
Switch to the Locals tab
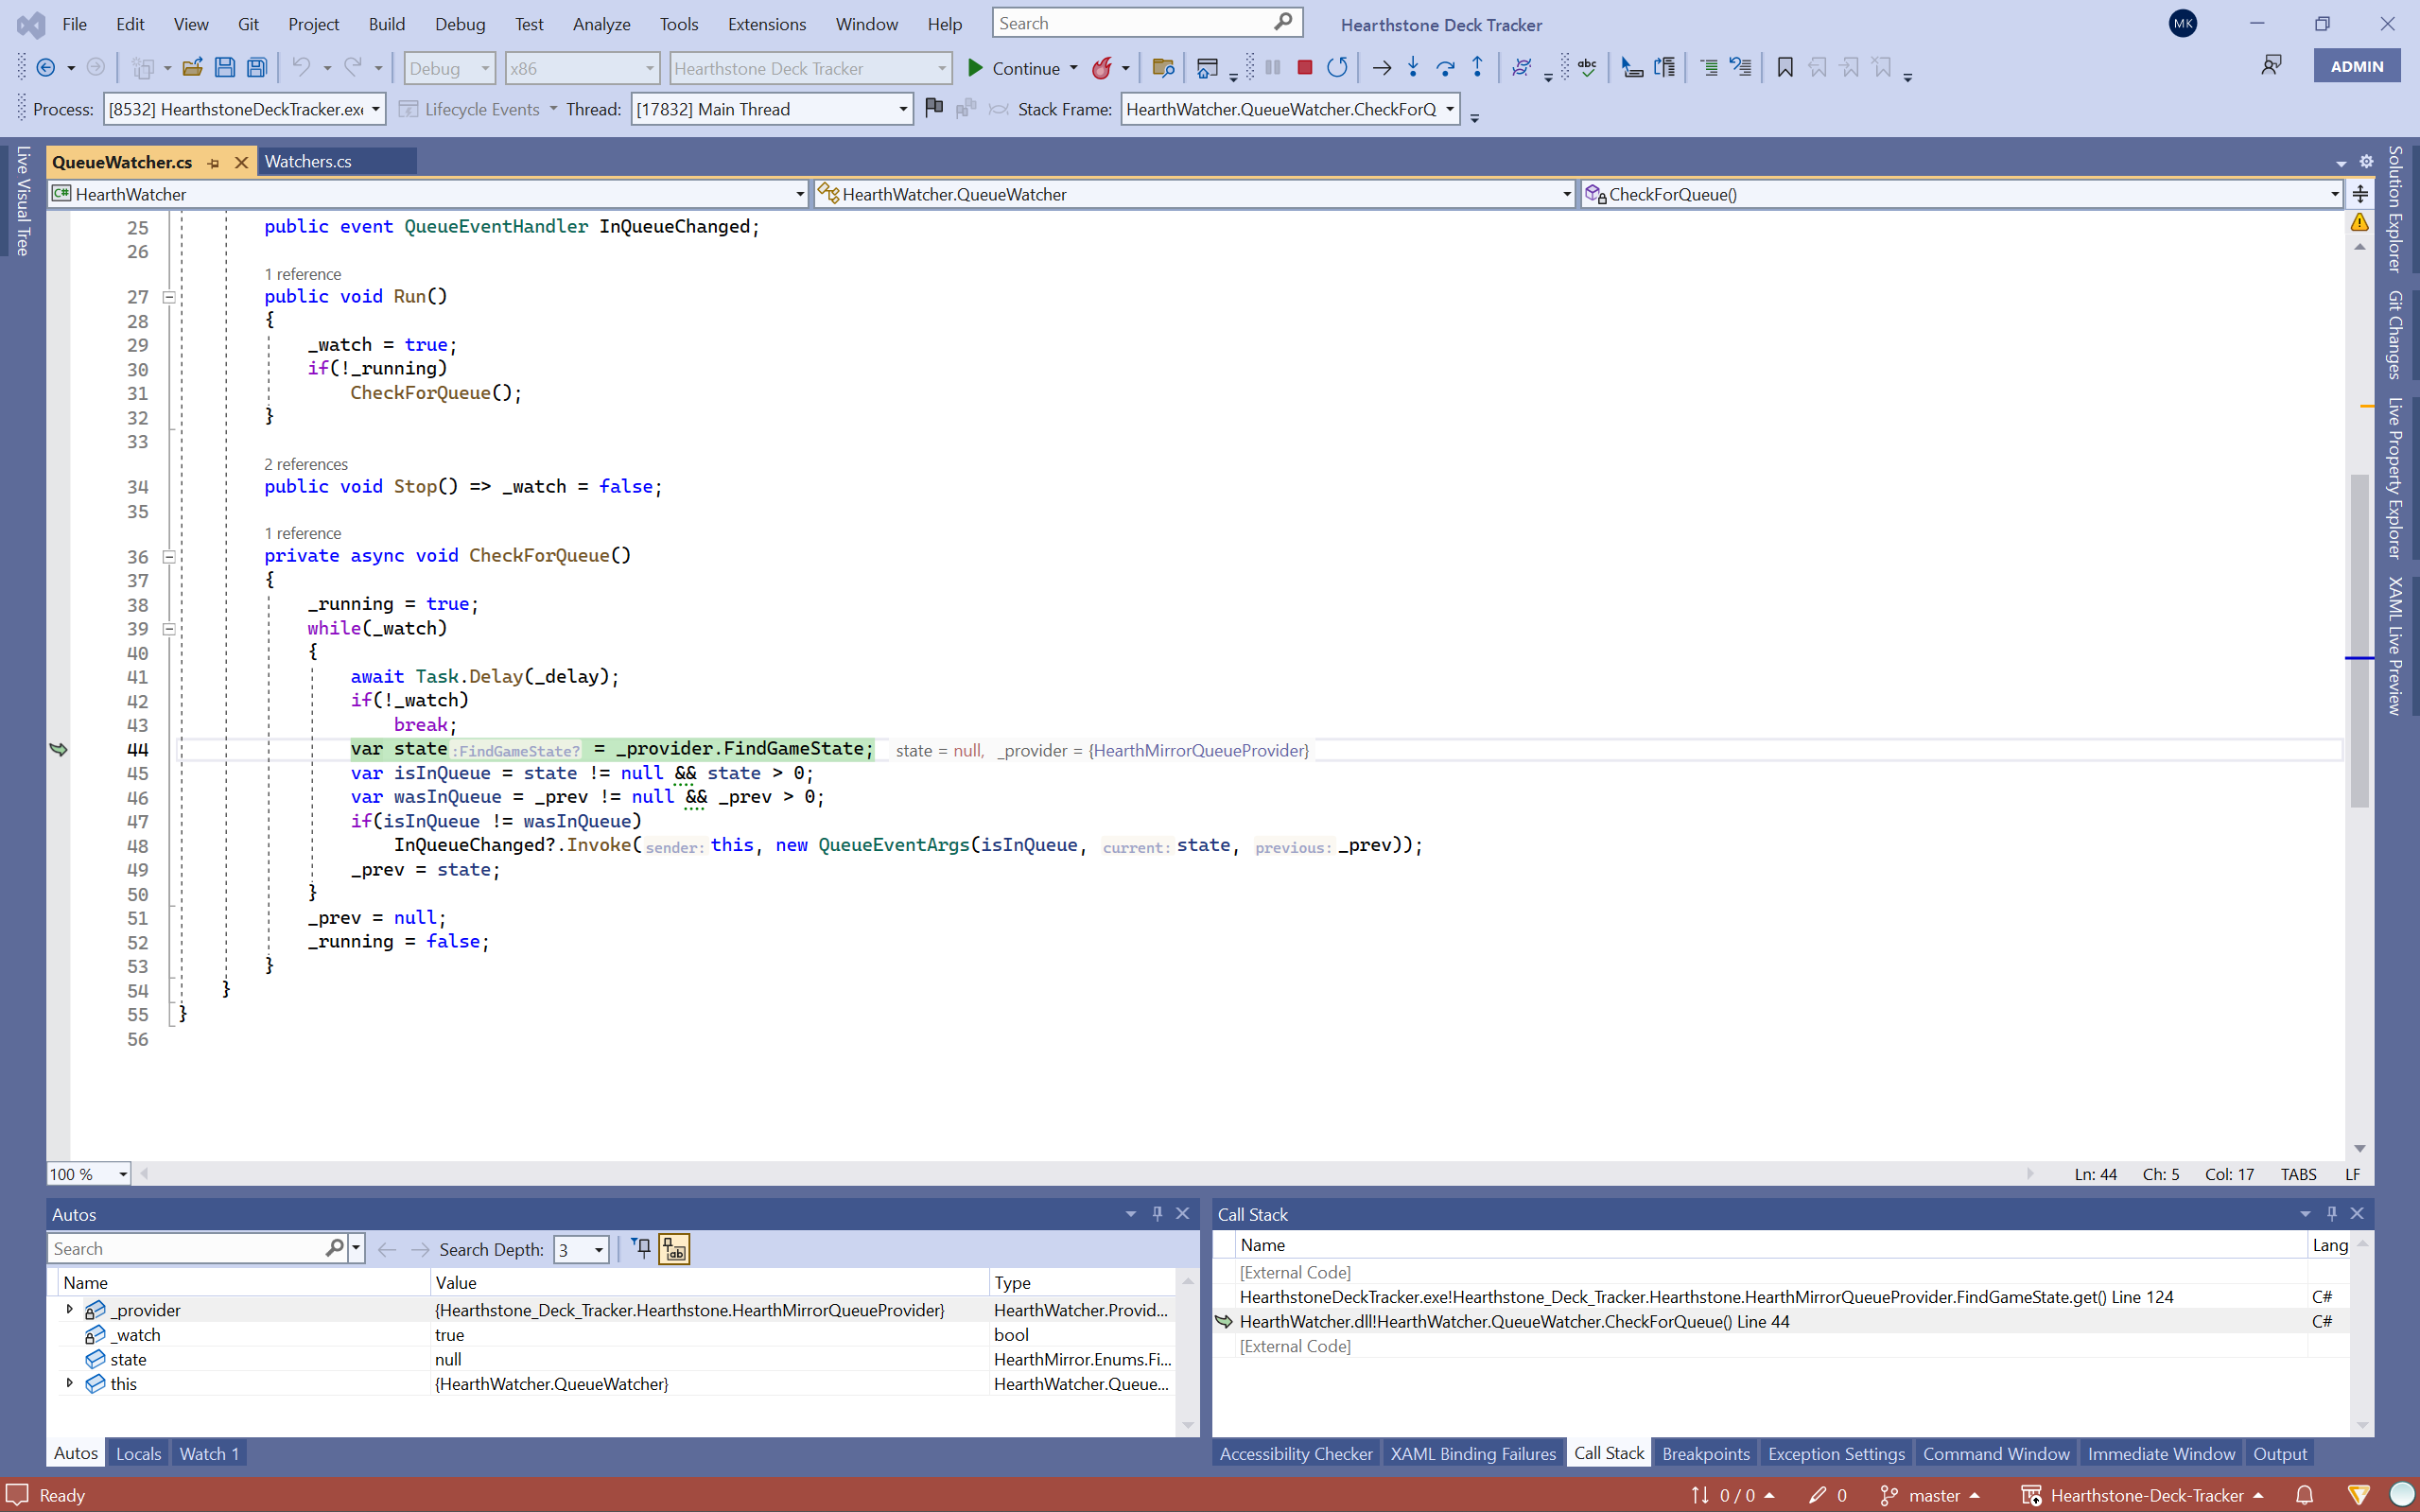click(x=138, y=1453)
